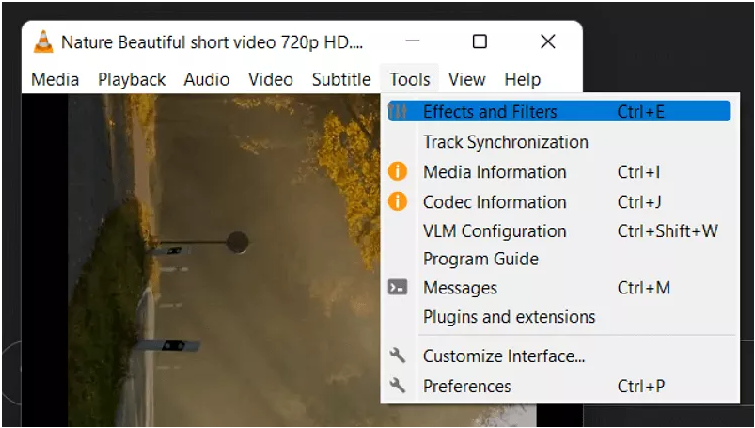The width and height of the screenshot is (755, 428).
Task: Click the window title text Nature Beautiful short video
Action: 211,42
